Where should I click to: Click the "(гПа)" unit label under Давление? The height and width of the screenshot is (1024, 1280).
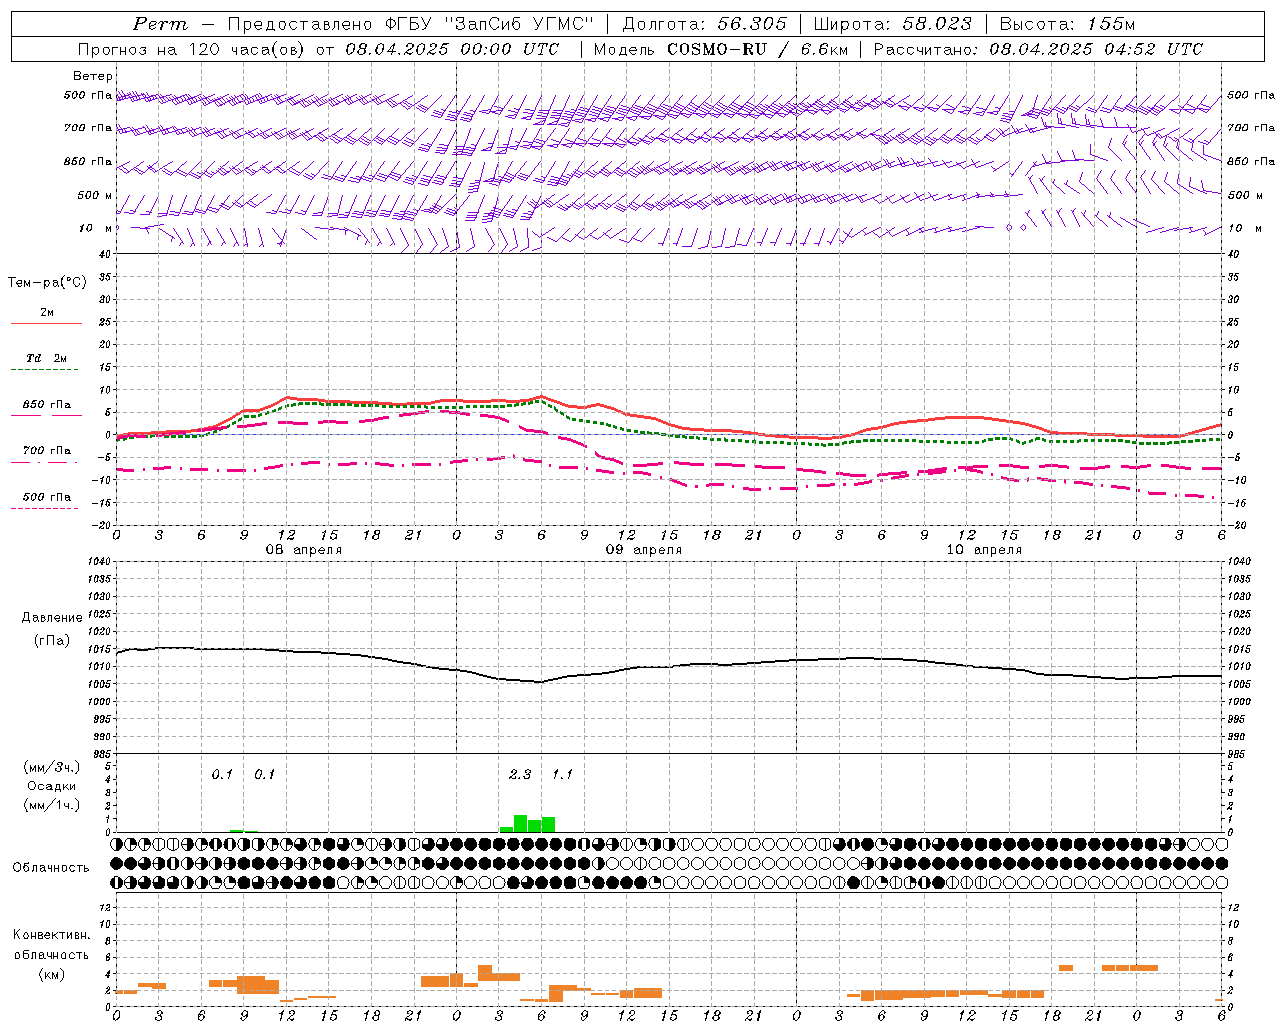coord(52,641)
